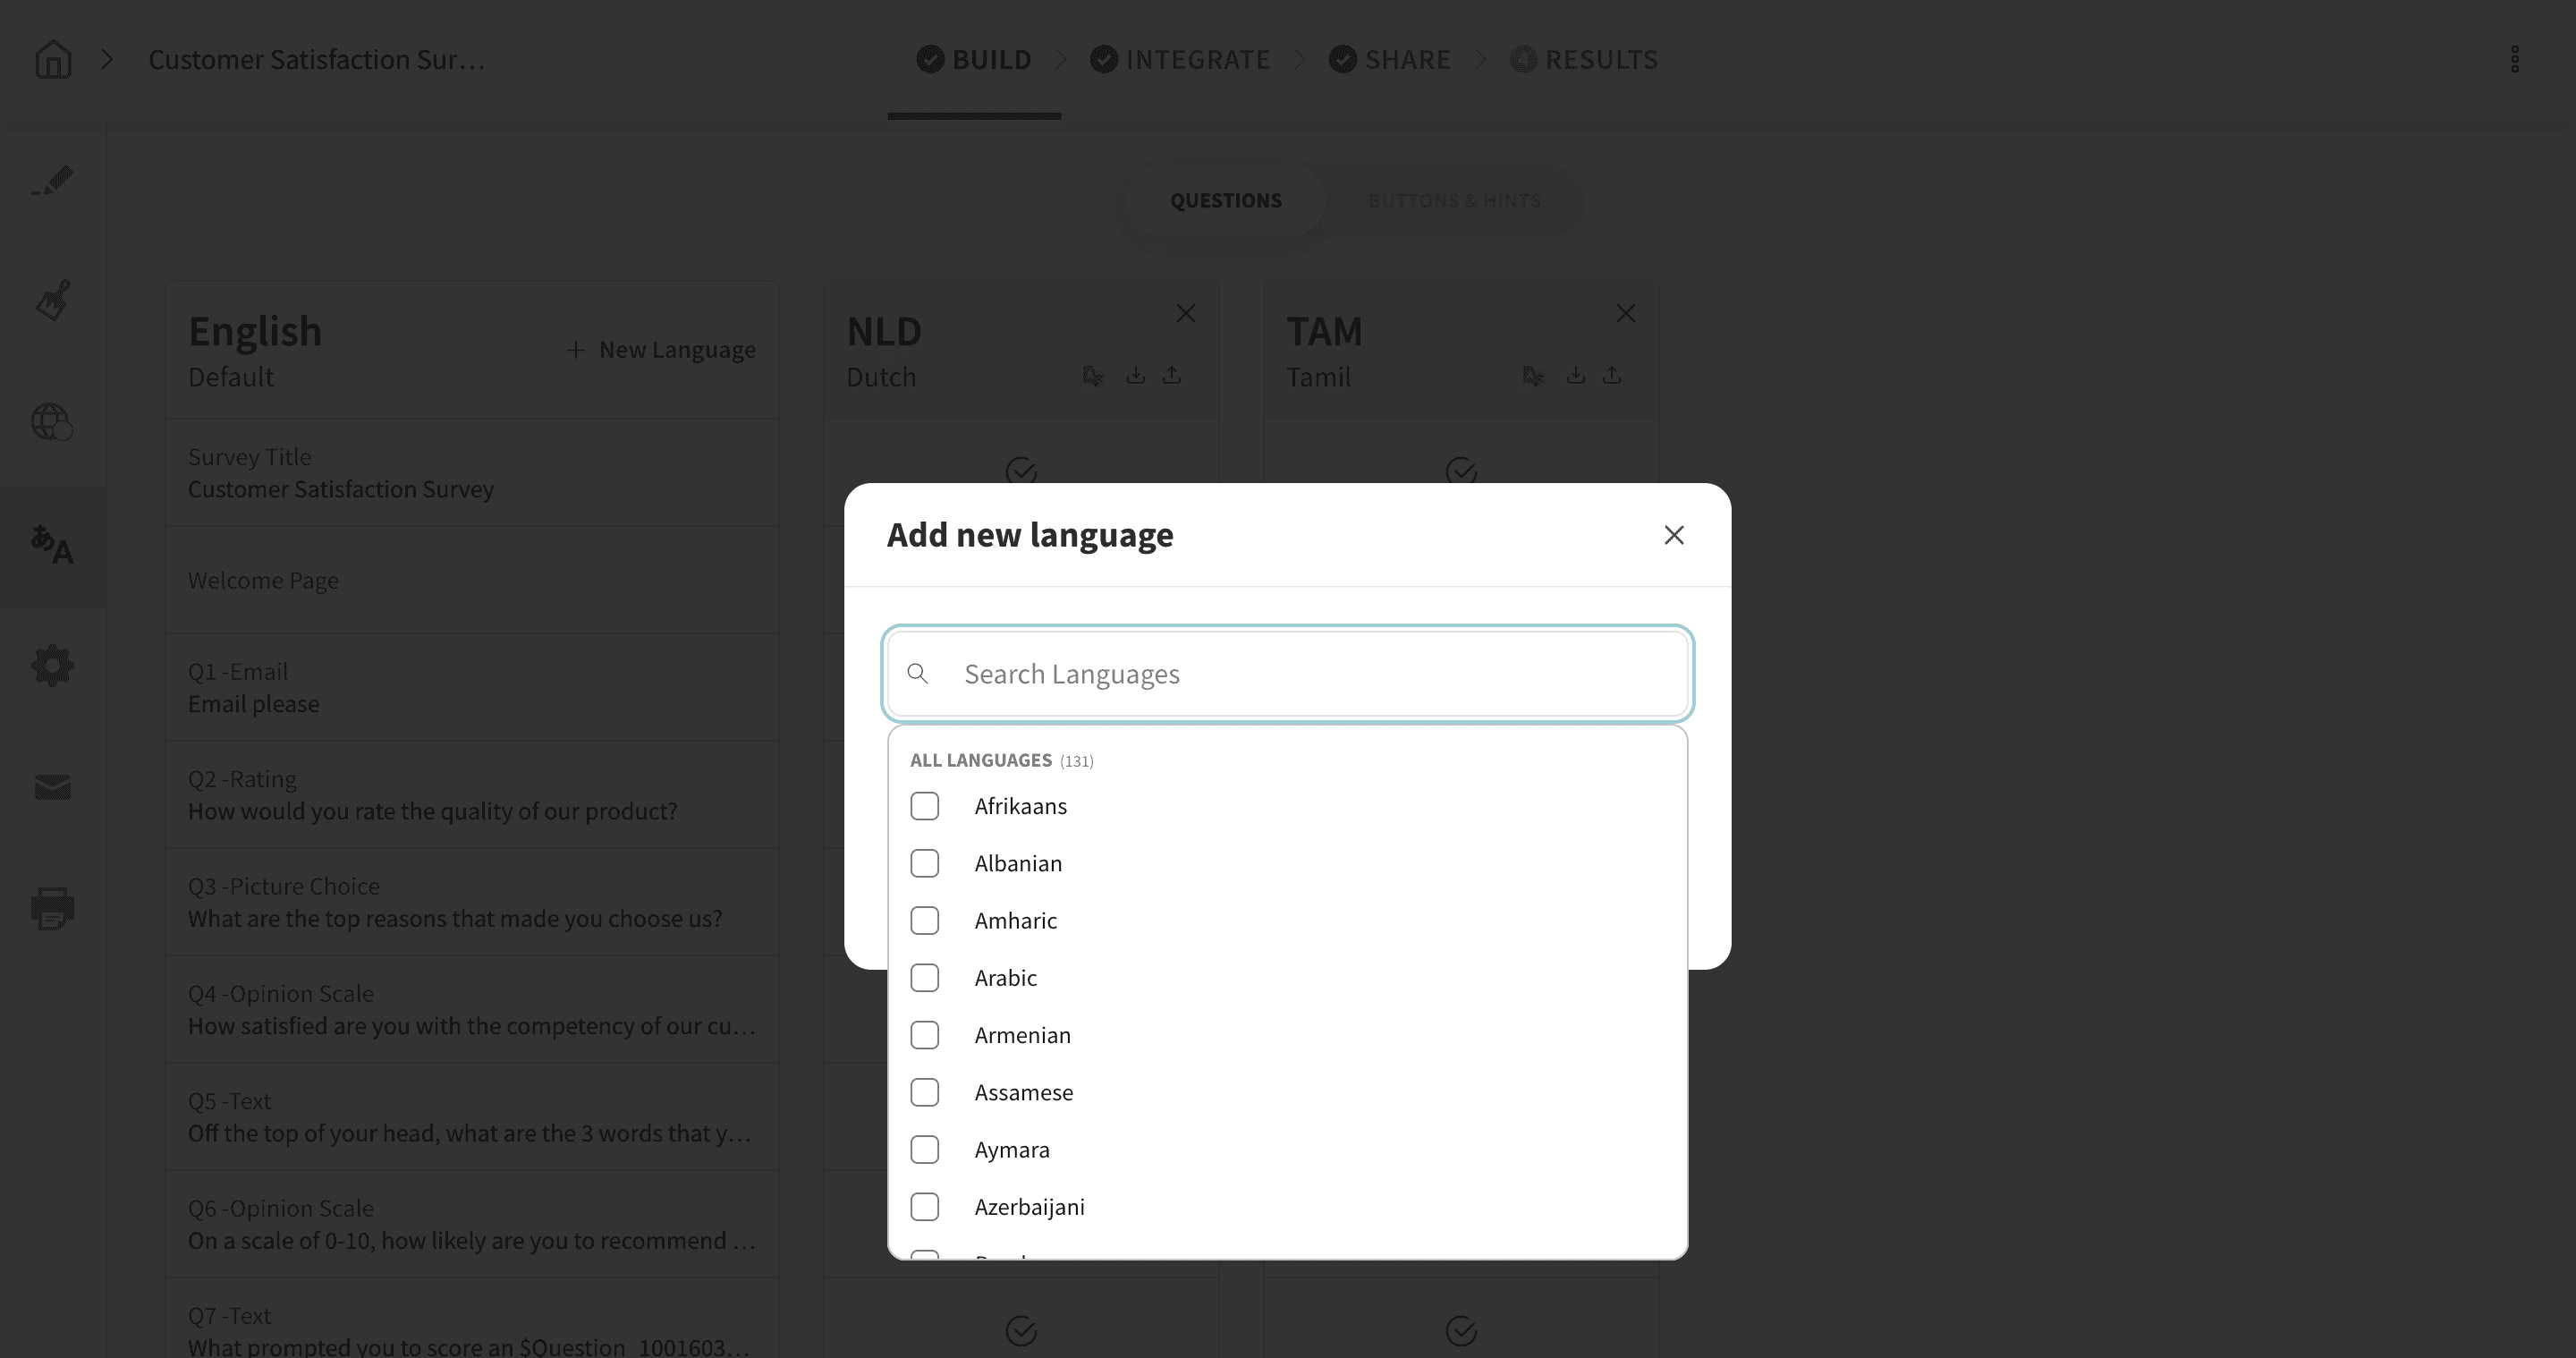Close the Add new language dialog

tap(1673, 535)
